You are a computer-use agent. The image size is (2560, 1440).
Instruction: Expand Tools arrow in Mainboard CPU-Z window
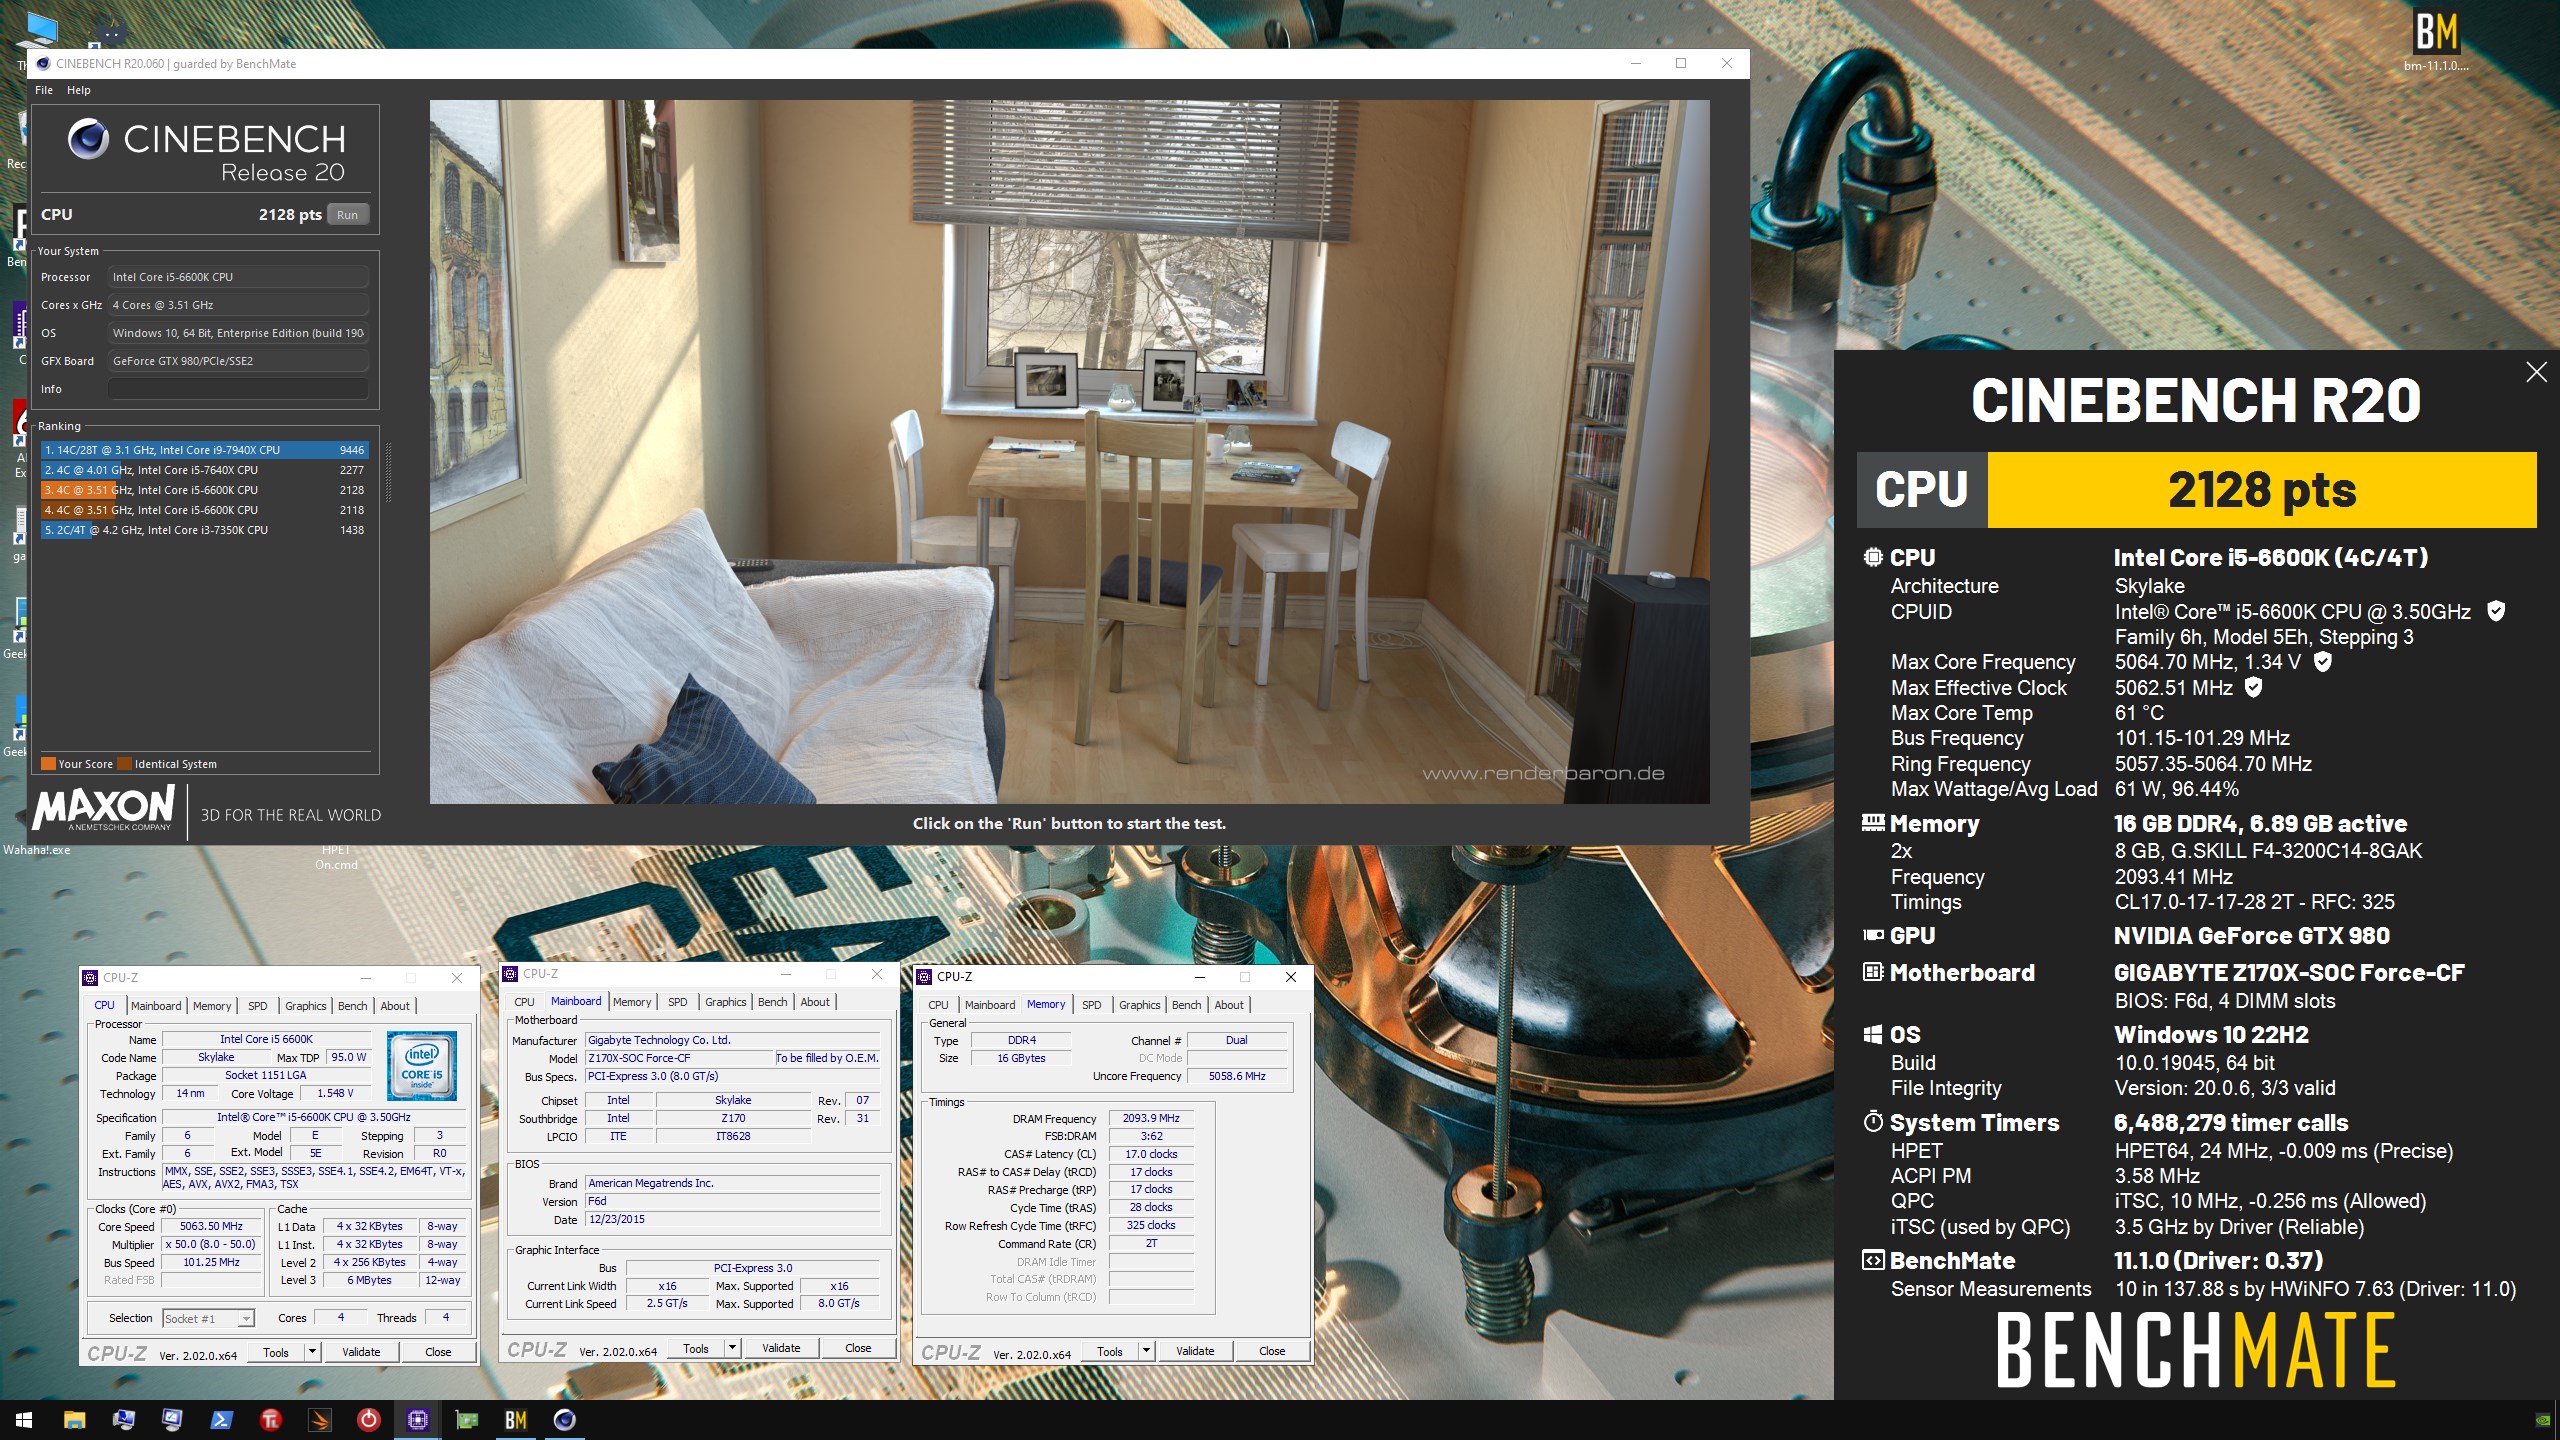coord(732,1348)
